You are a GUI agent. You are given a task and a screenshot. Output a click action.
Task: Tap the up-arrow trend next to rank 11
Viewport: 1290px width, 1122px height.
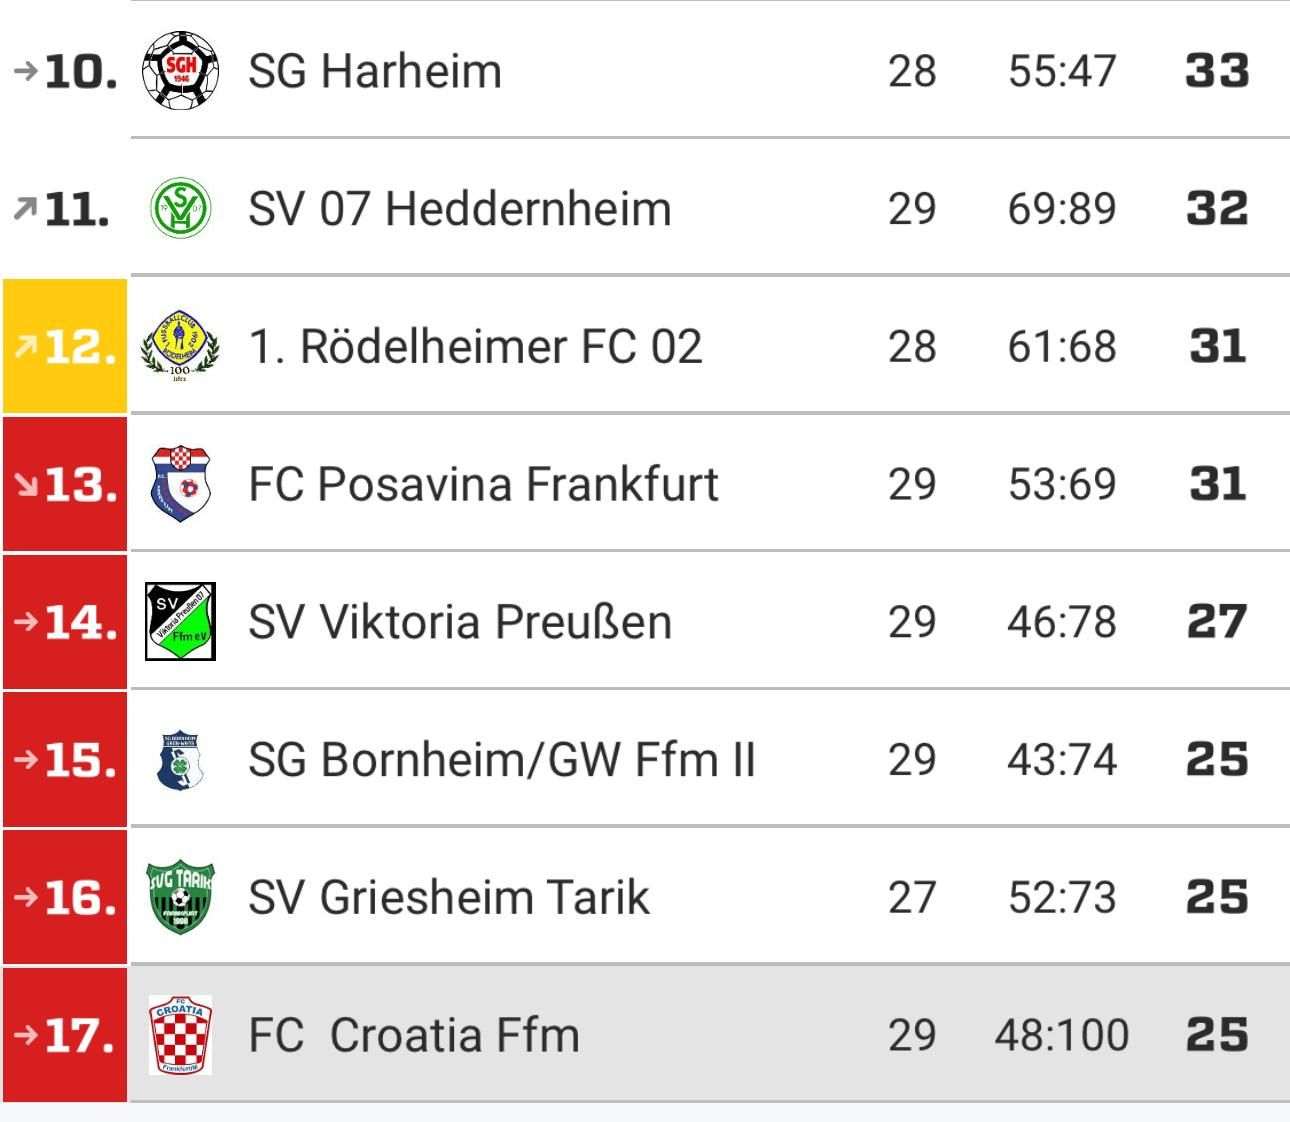click(x=27, y=208)
